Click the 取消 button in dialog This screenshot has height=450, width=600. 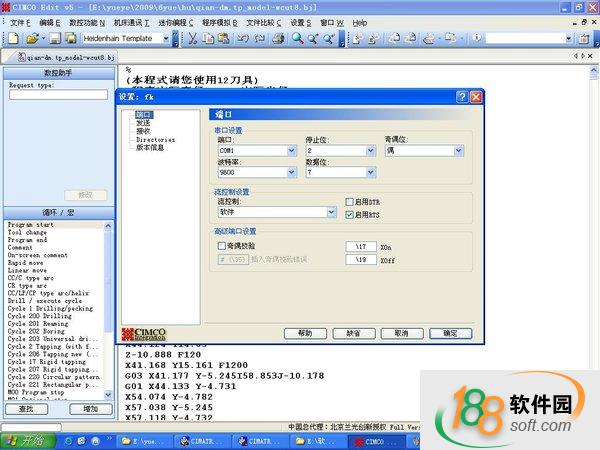click(x=401, y=333)
